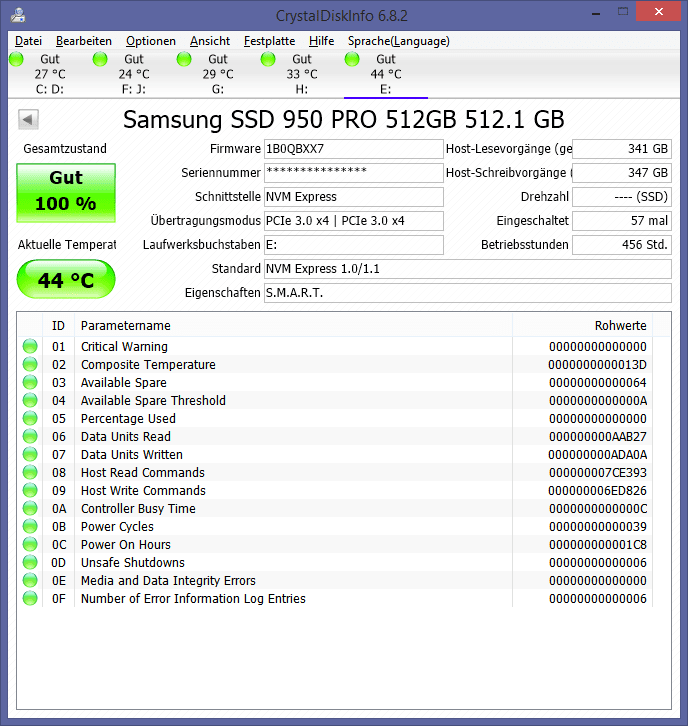Click the Parametername column header
Screen dimensions: 688x726
[293, 325]
